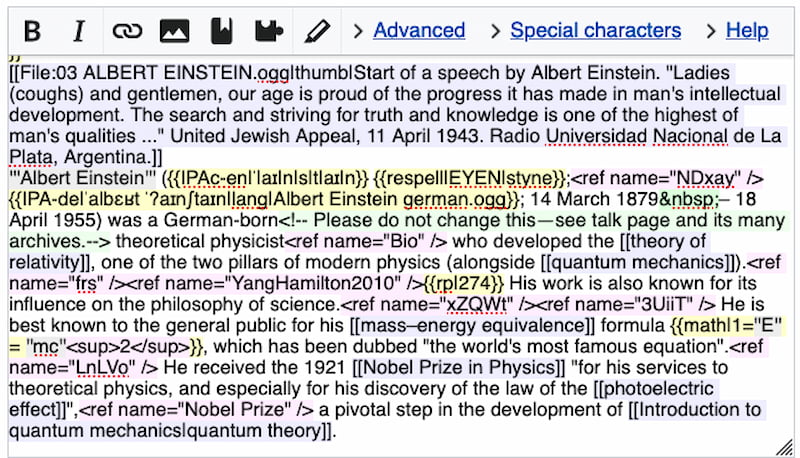Click the <ref name="Nobel Prize" /> tag
The height and width of the screenshot is (458, 800).
197,409
